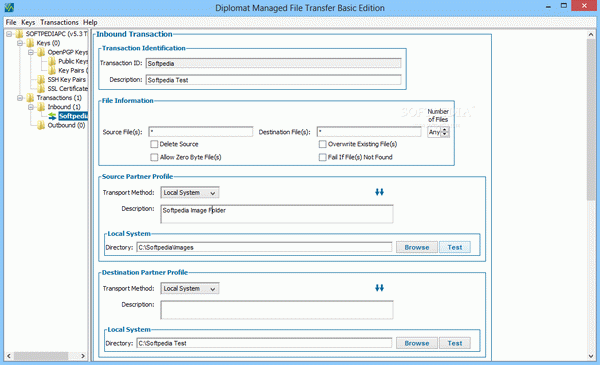The height and width of the screenshot is (365, 600).
Task: Click the Keys (0) folder icon
Action: click(x=30, y=43)
